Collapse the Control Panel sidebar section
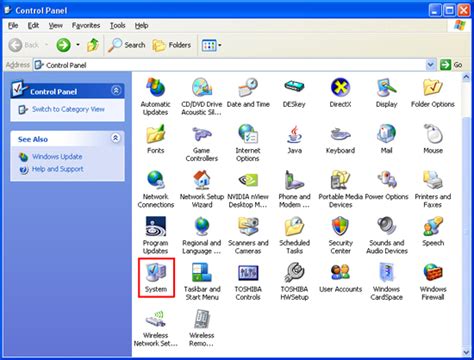The height and width of the screenshot is (360, 474). [x=116, y=90]
